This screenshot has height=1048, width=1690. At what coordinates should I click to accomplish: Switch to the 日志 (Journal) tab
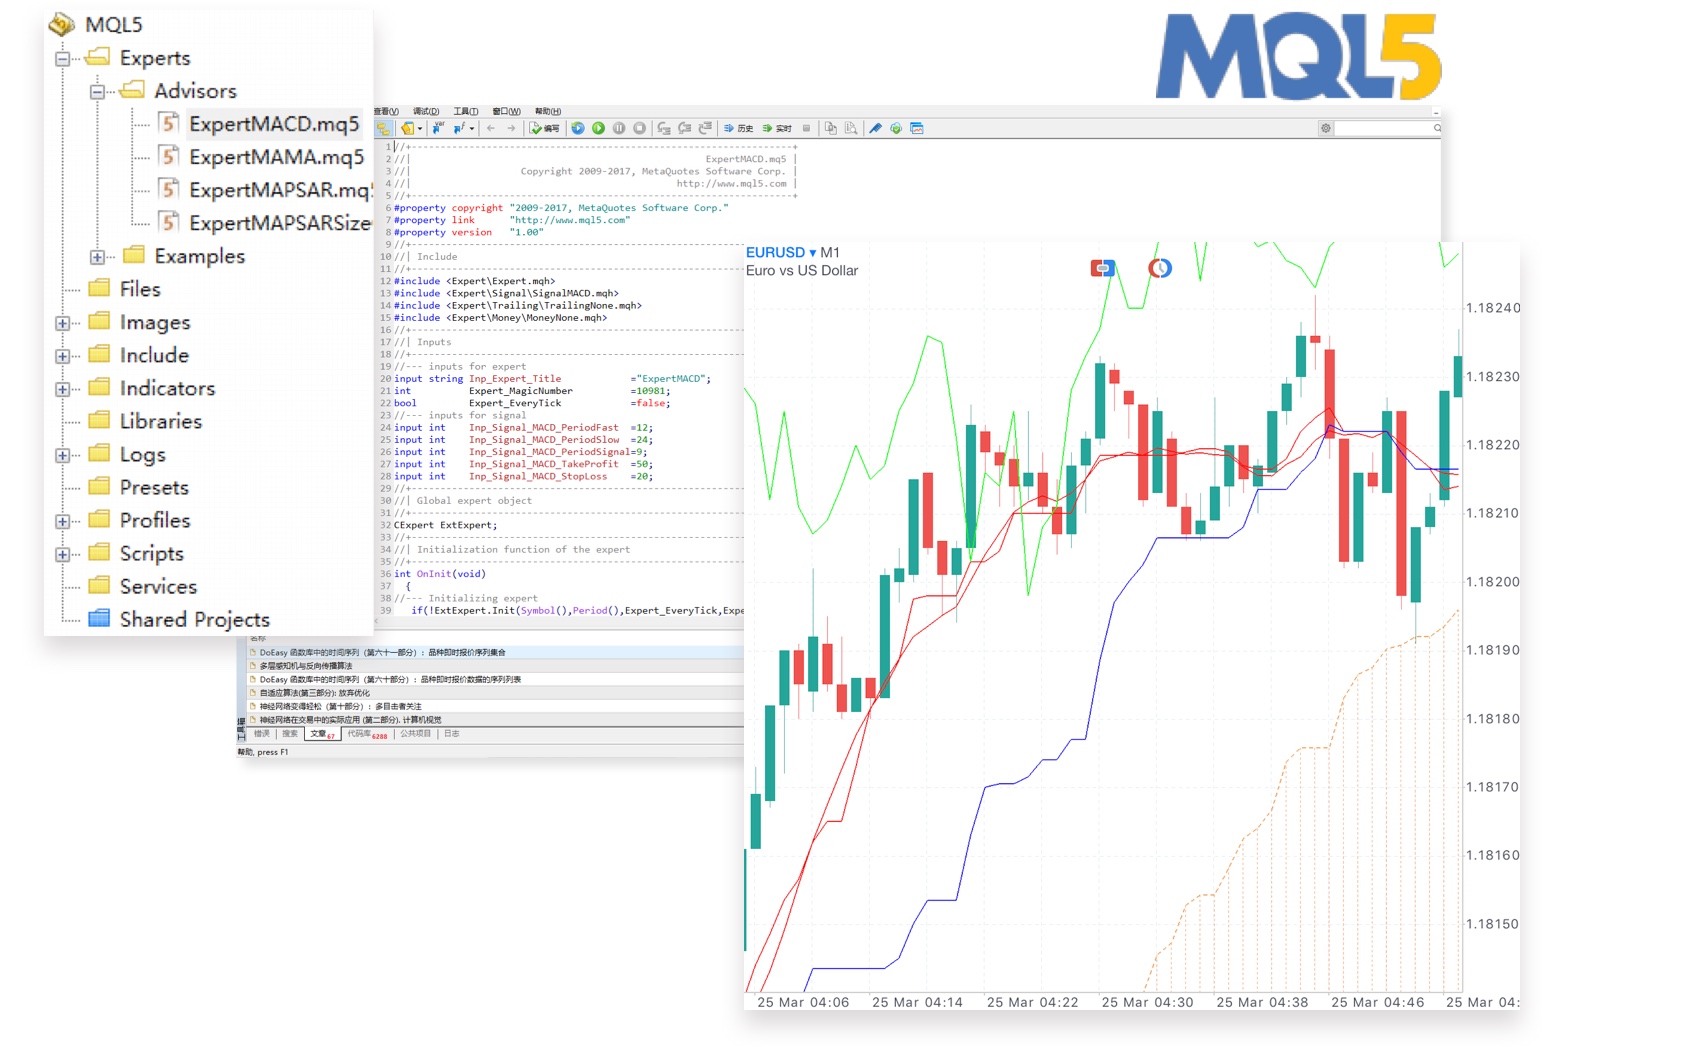point(452,734)
